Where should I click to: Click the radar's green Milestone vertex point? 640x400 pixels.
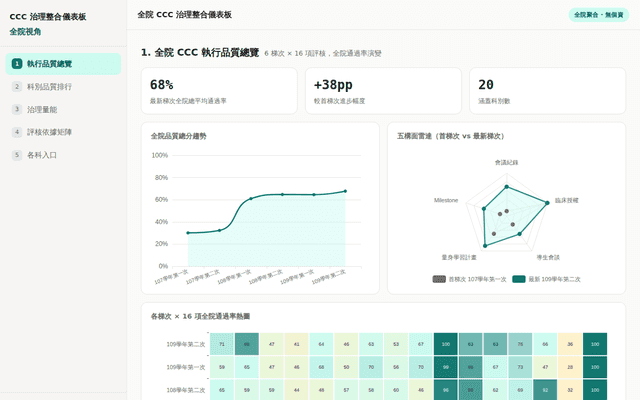pos(484,209)
